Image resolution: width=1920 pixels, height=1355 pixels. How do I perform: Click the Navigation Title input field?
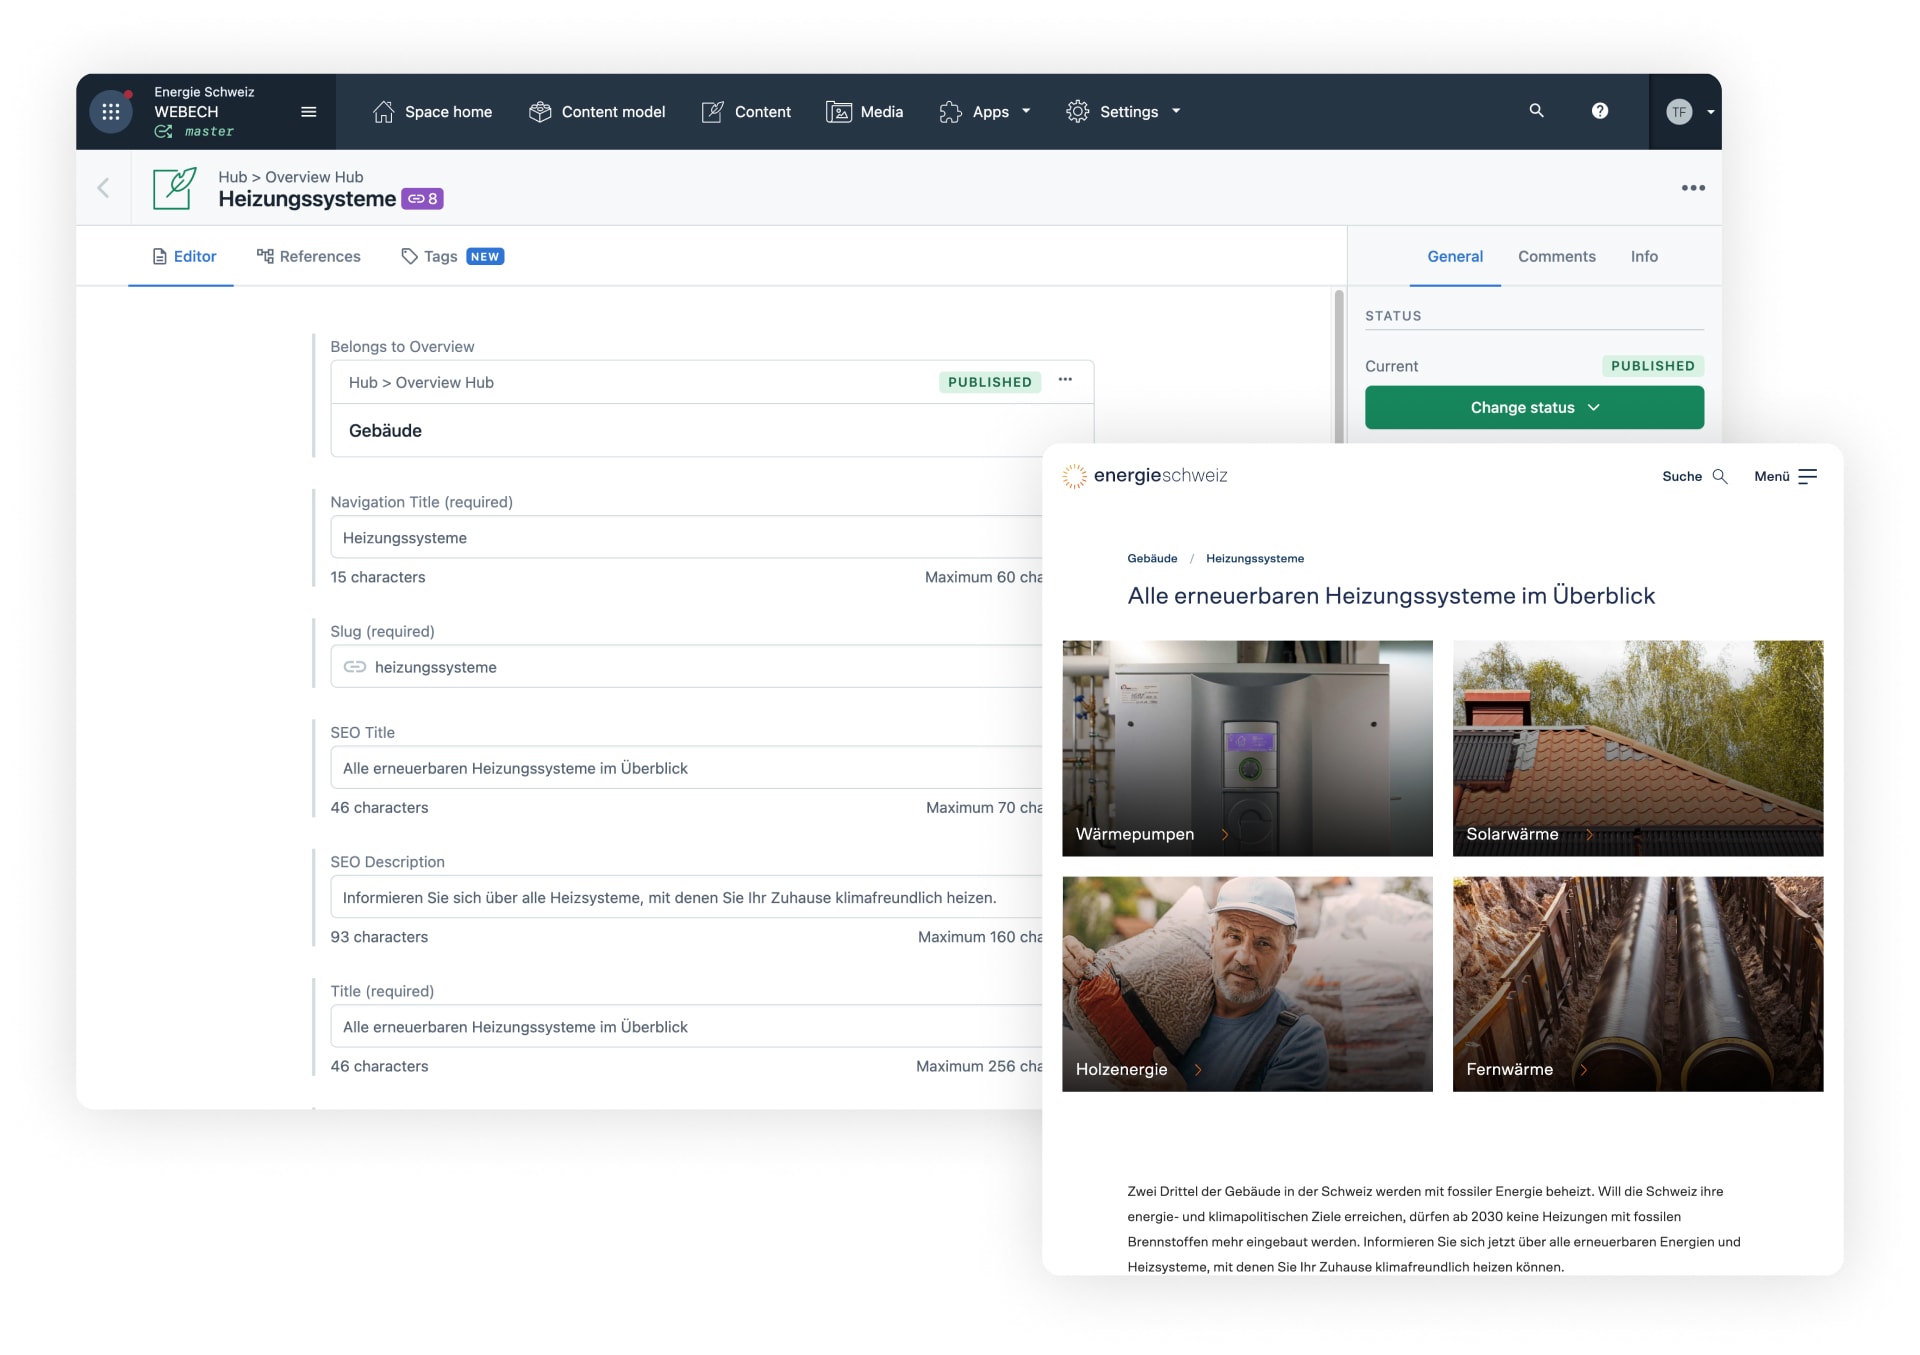click(x=686, y=538)
